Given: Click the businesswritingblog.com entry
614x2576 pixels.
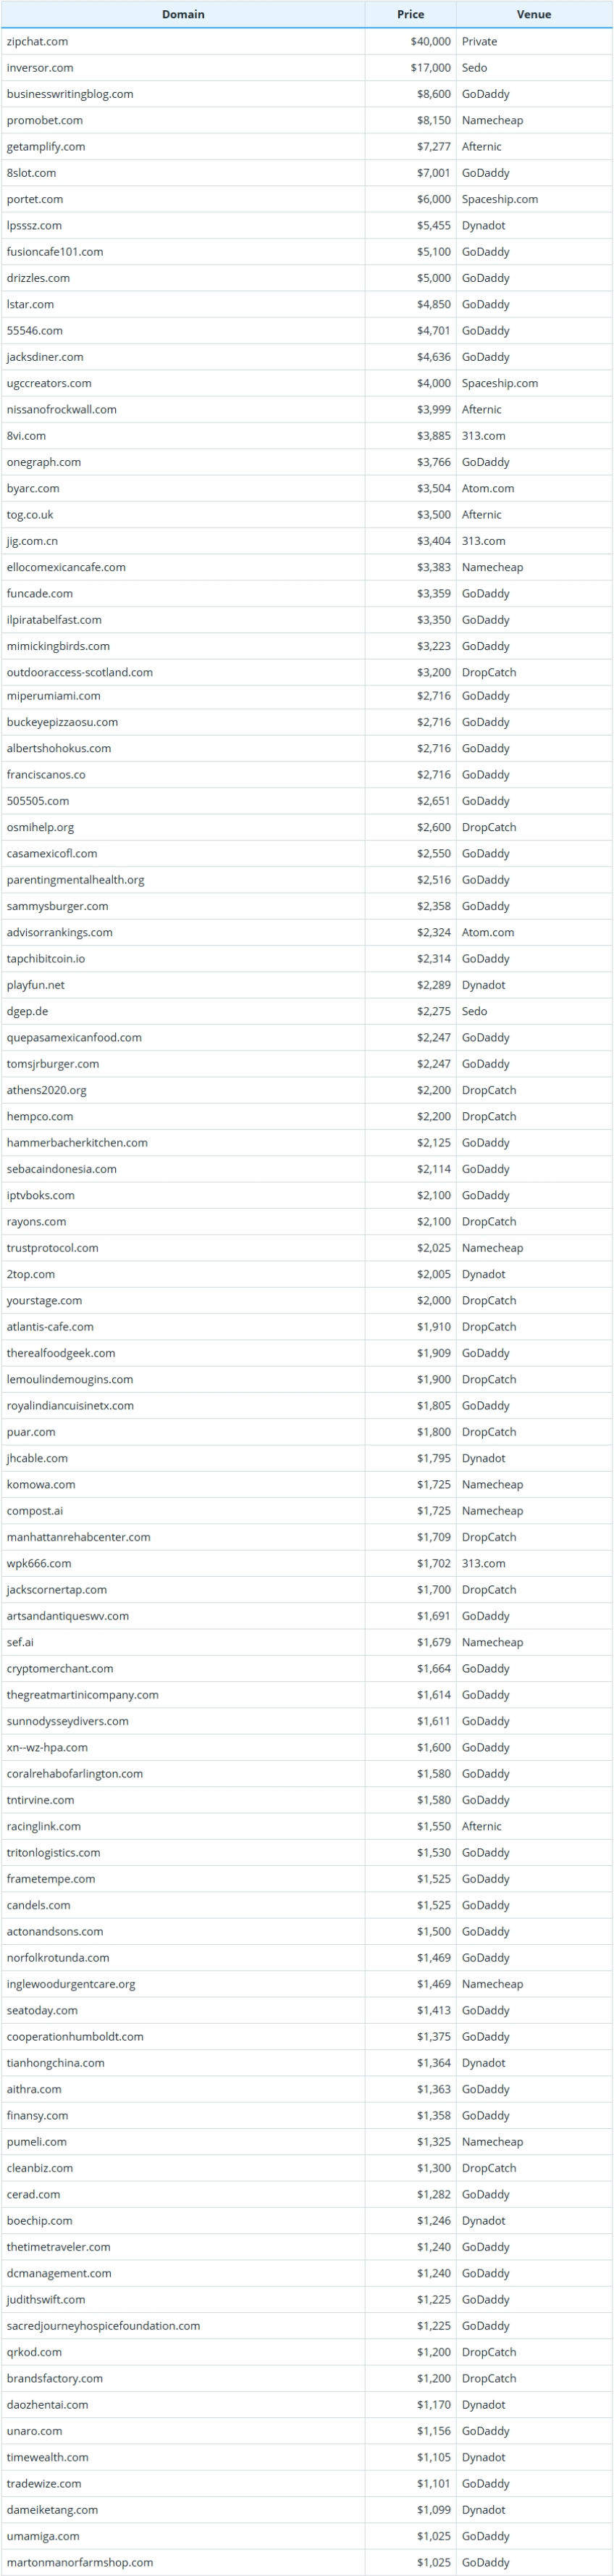Looking at the screenshot, I should coord(70,94).
